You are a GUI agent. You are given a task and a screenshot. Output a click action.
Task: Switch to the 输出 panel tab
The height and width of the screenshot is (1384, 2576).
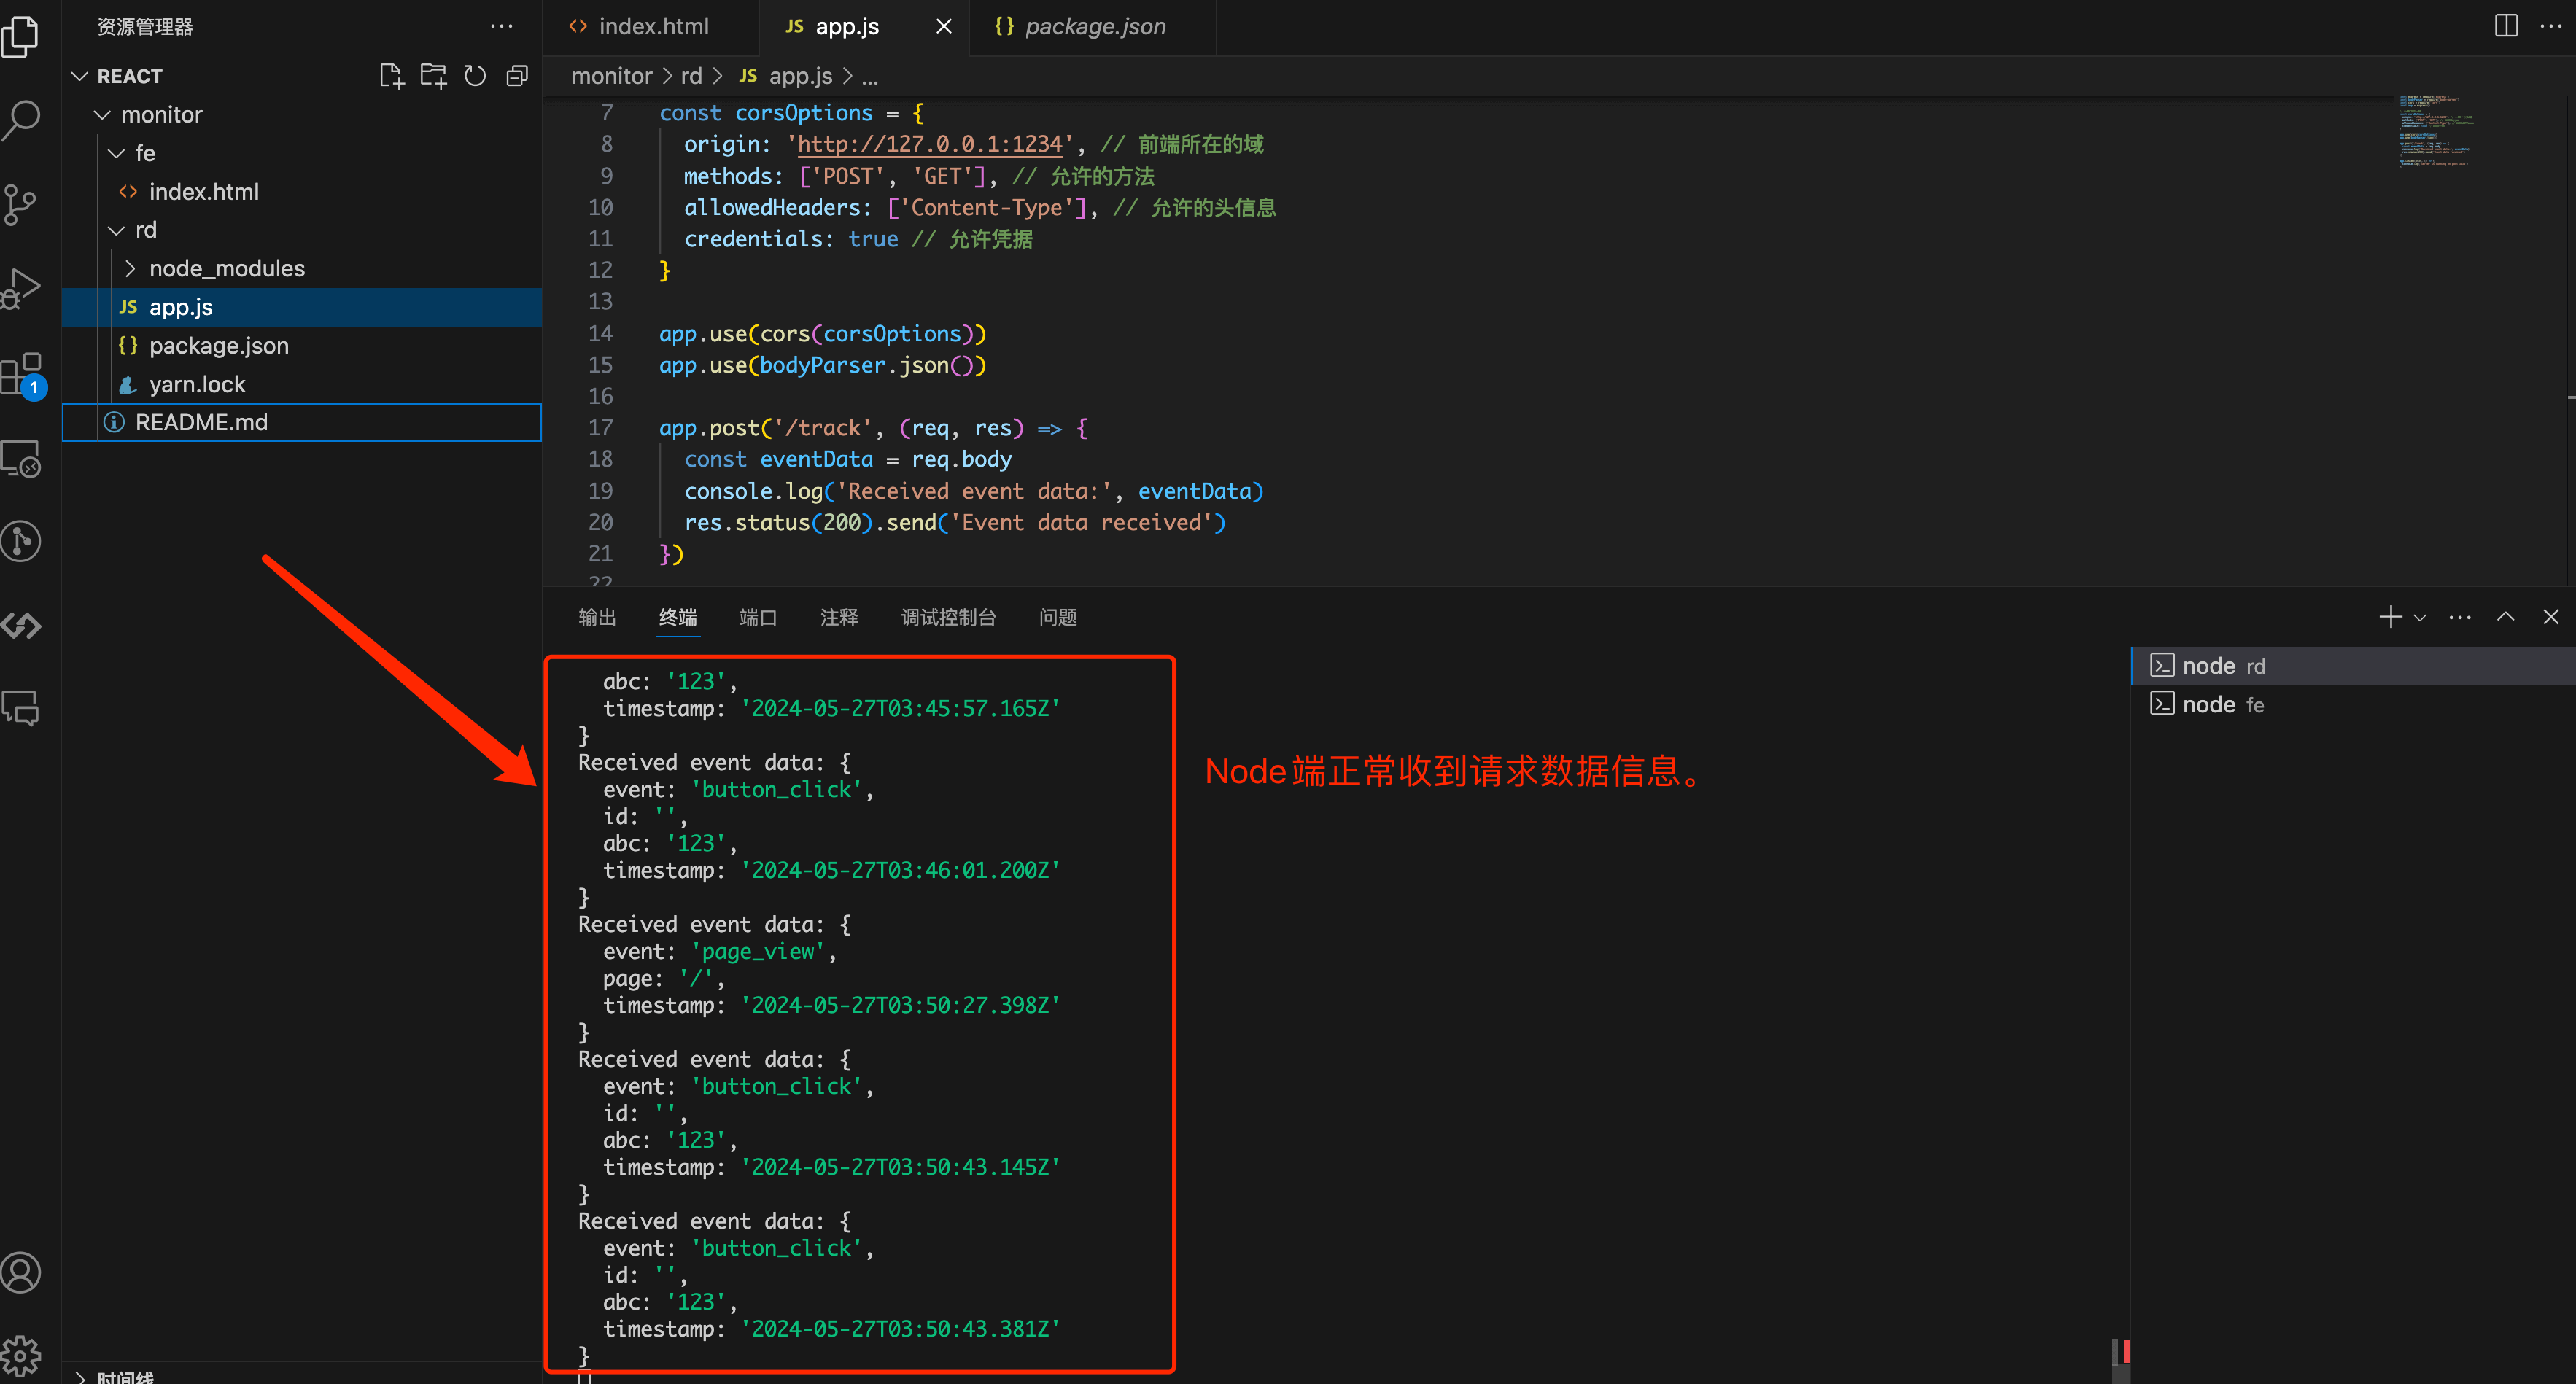(597, 617)
